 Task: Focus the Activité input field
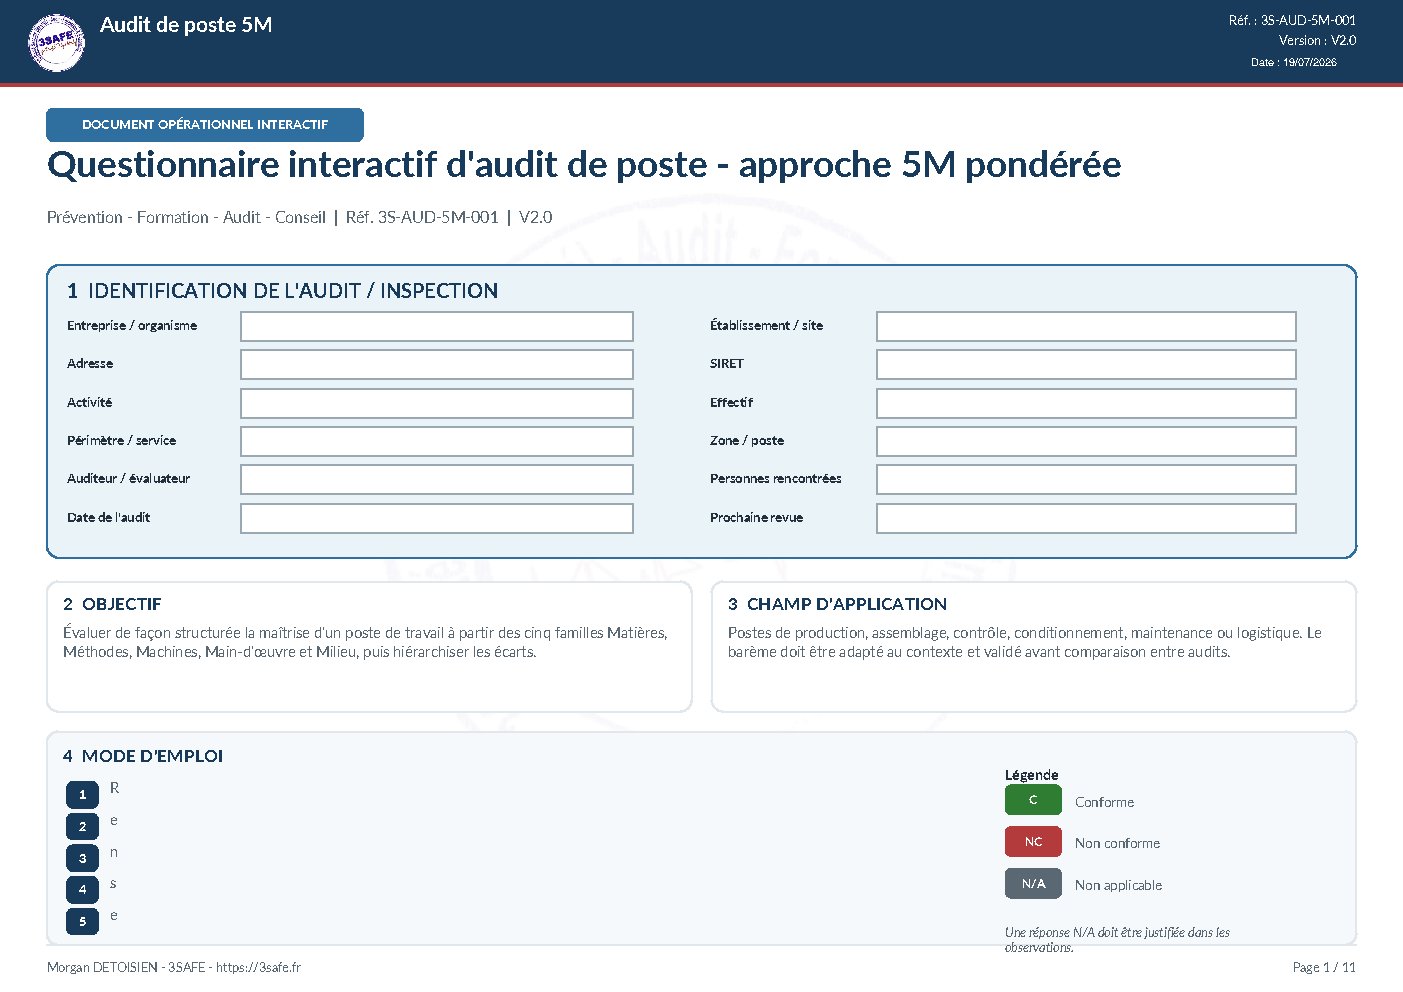point(437,403)
